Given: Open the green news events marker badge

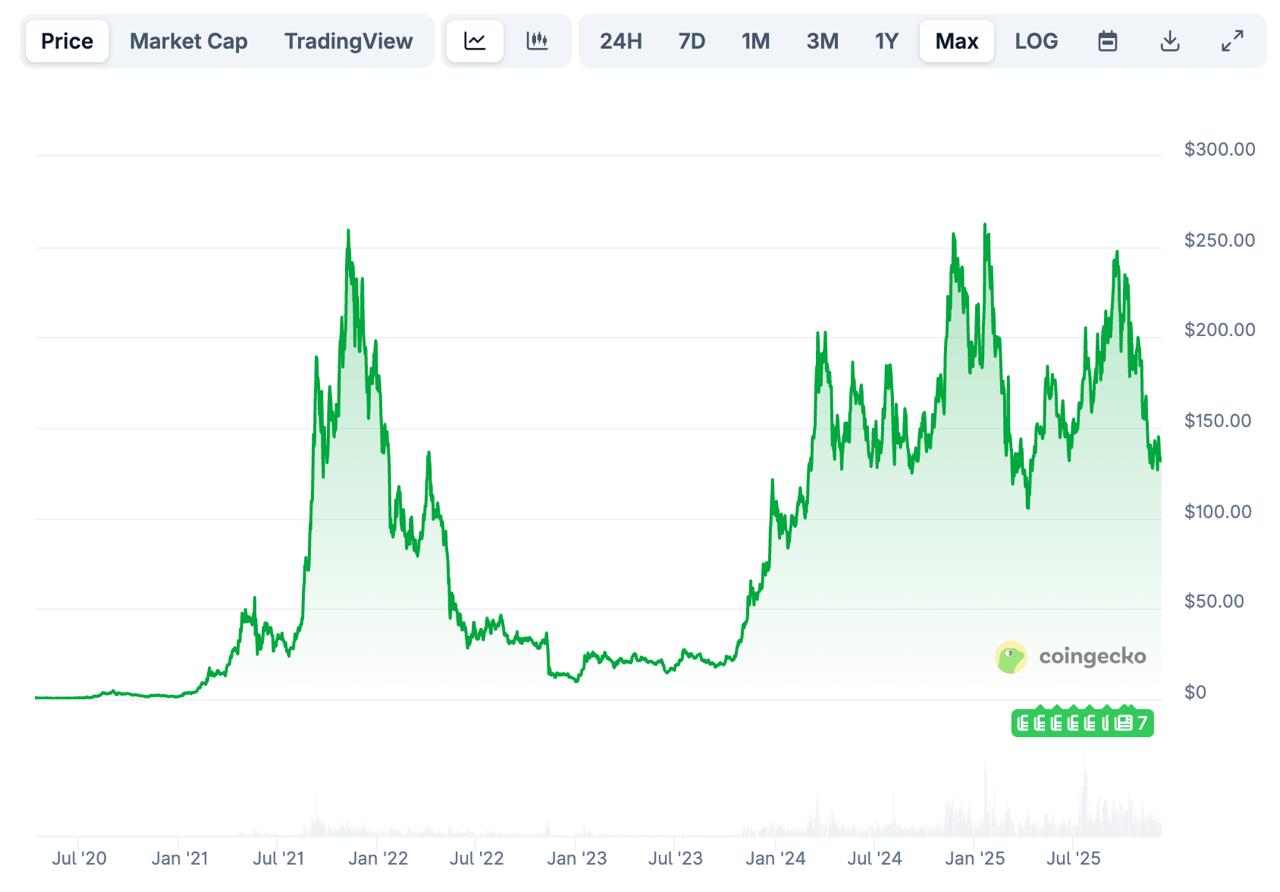Looking at the screenshot, I should 1081,721.
